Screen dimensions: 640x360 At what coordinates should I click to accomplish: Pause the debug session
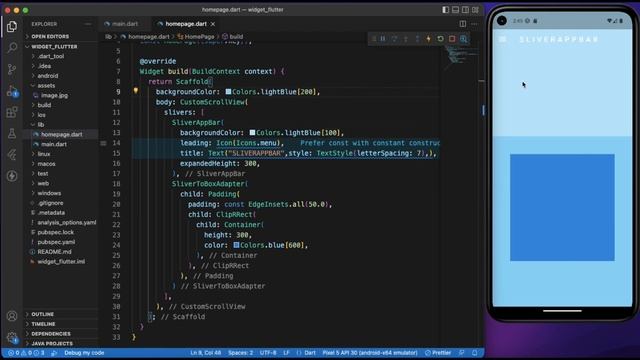tap(383, 39)
